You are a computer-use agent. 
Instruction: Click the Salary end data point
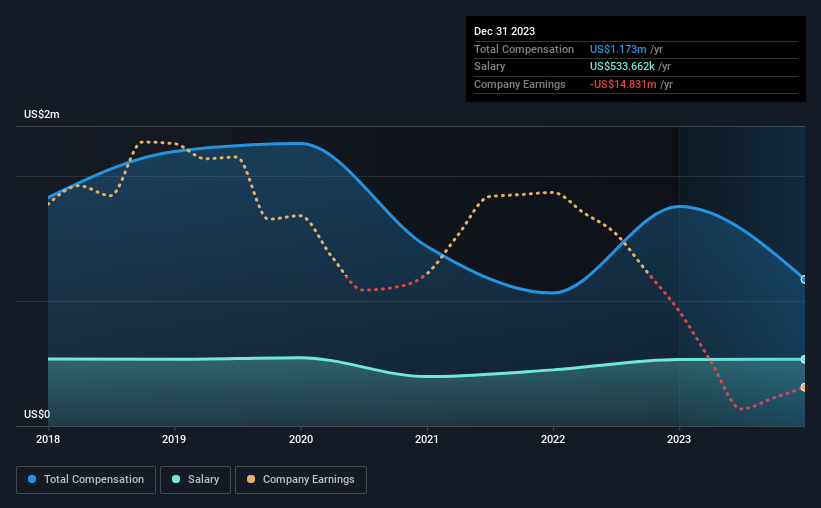click(804, 359)
